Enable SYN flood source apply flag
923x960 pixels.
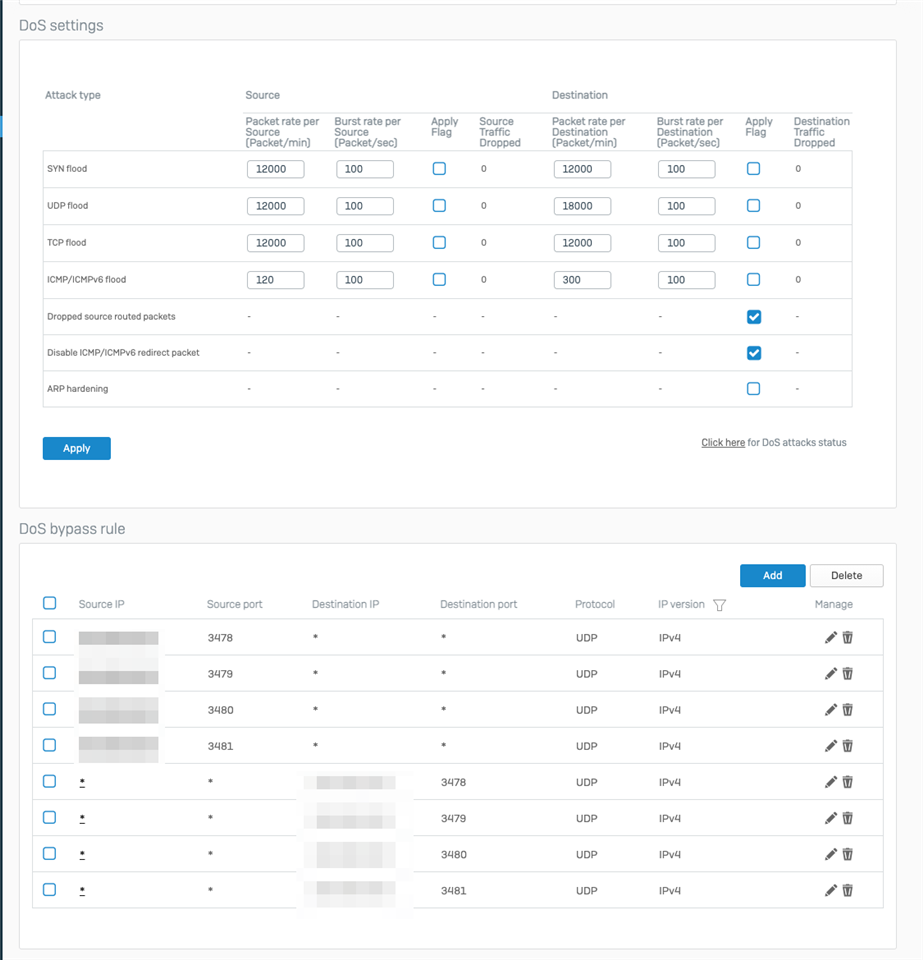pyautogui.click(x=439, y=169)
